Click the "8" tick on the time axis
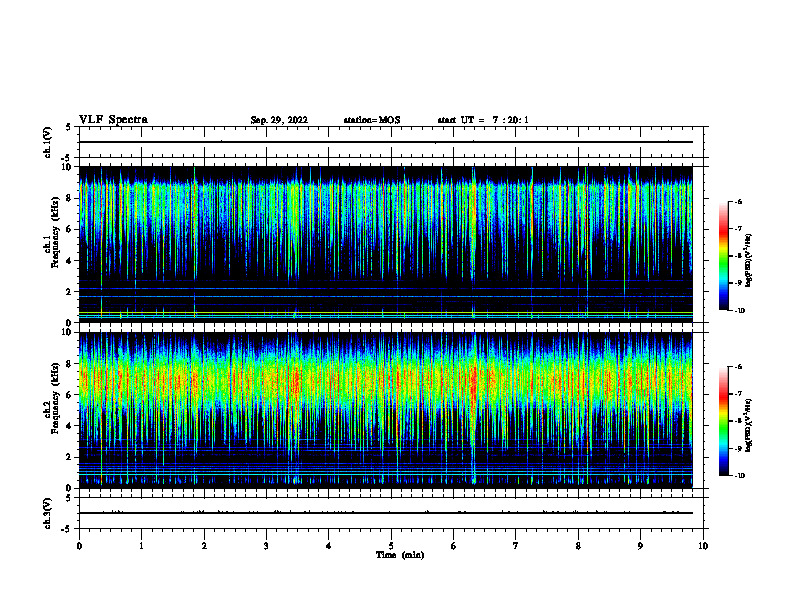The height and width of the screenshot is (612, 792). point(578,546)
